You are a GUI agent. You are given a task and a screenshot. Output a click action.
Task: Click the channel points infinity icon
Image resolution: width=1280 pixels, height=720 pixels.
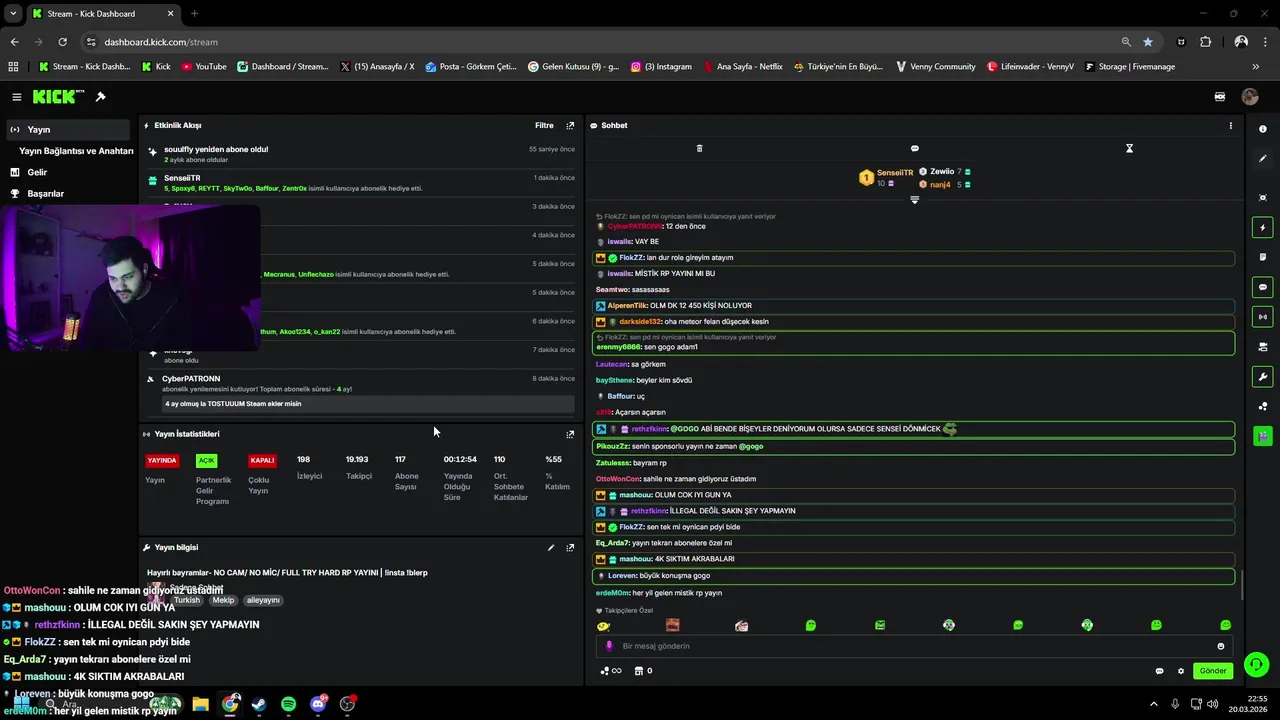pyautogui.click(x=610, y=671)
